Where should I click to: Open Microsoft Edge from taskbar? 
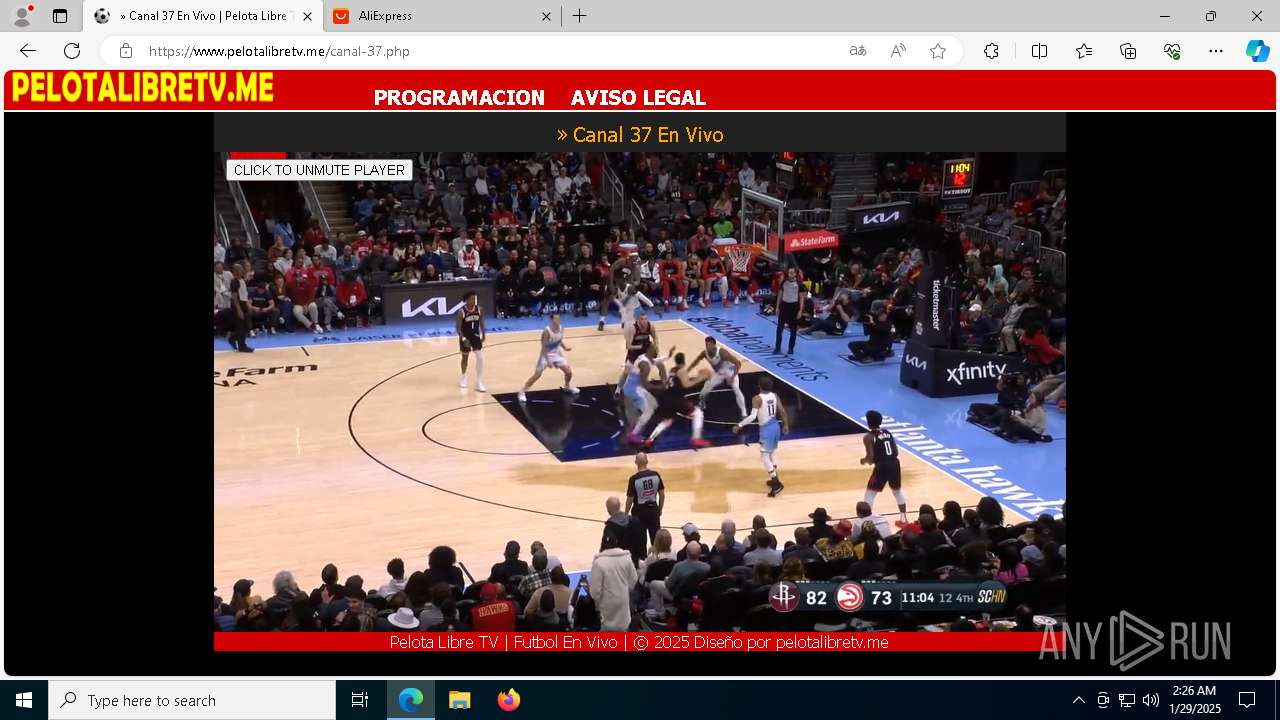[x=411, y=700]
